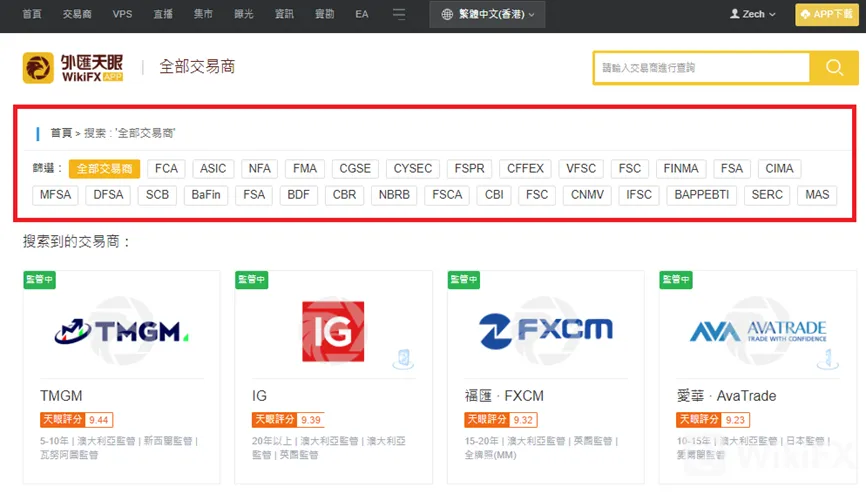
Task: Select the CFFEX filter chip
Action: coord(525,169)
